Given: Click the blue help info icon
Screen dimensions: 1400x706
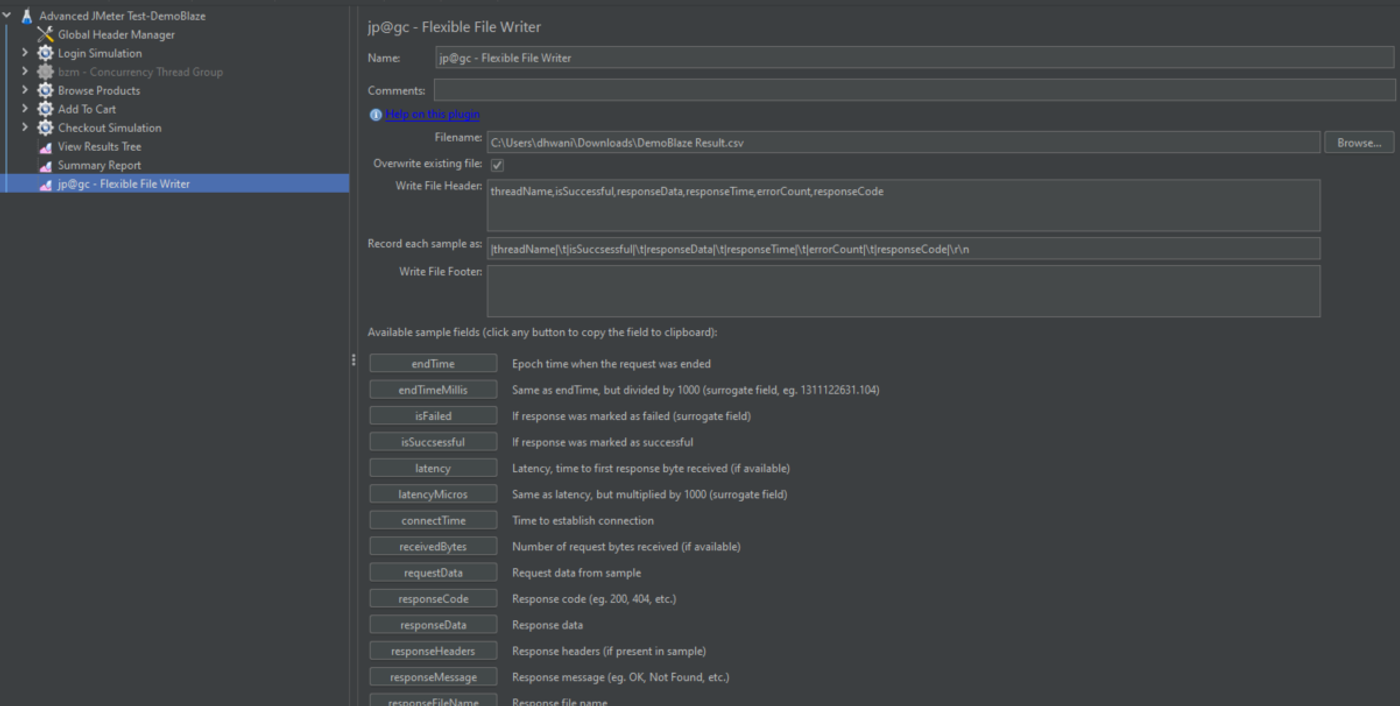Looking at the screenshot, I should click(x=375, y=115).
